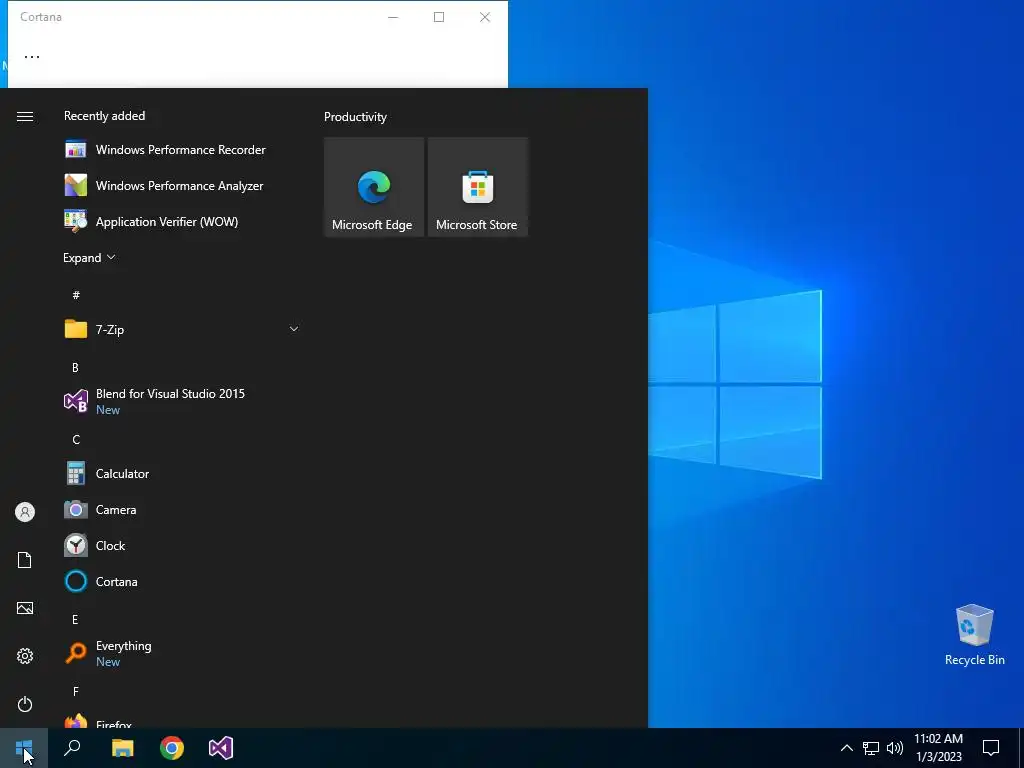Screen dimensions: 1024x768
Task: Launch Google Chrome from the taskbar
Action: click(x=172, y=748)
